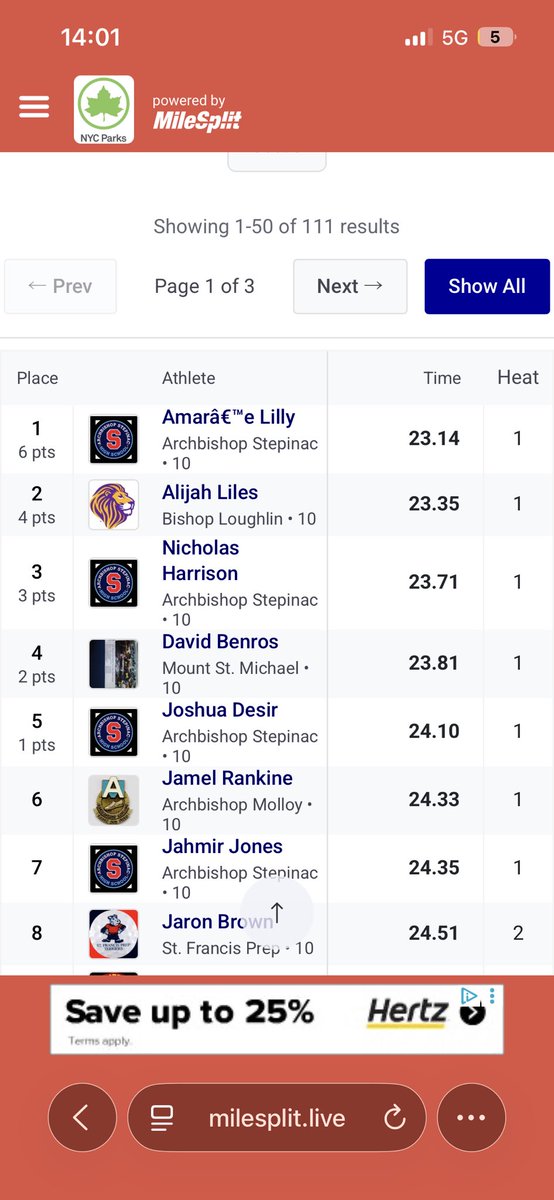The width and height of the screenshot is (554, 1200).
Task: Open David Benros athlete link
Action: coord(220,642)
